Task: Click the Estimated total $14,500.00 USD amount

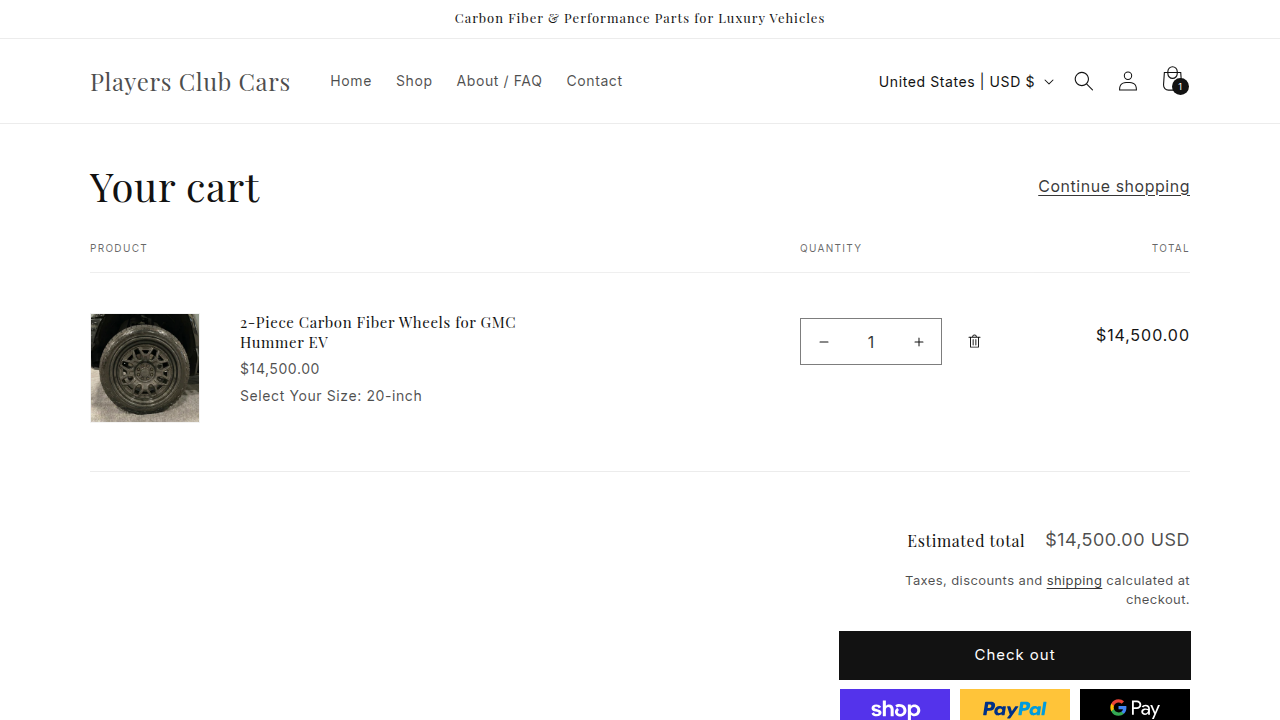Action: coord(1117,540)
